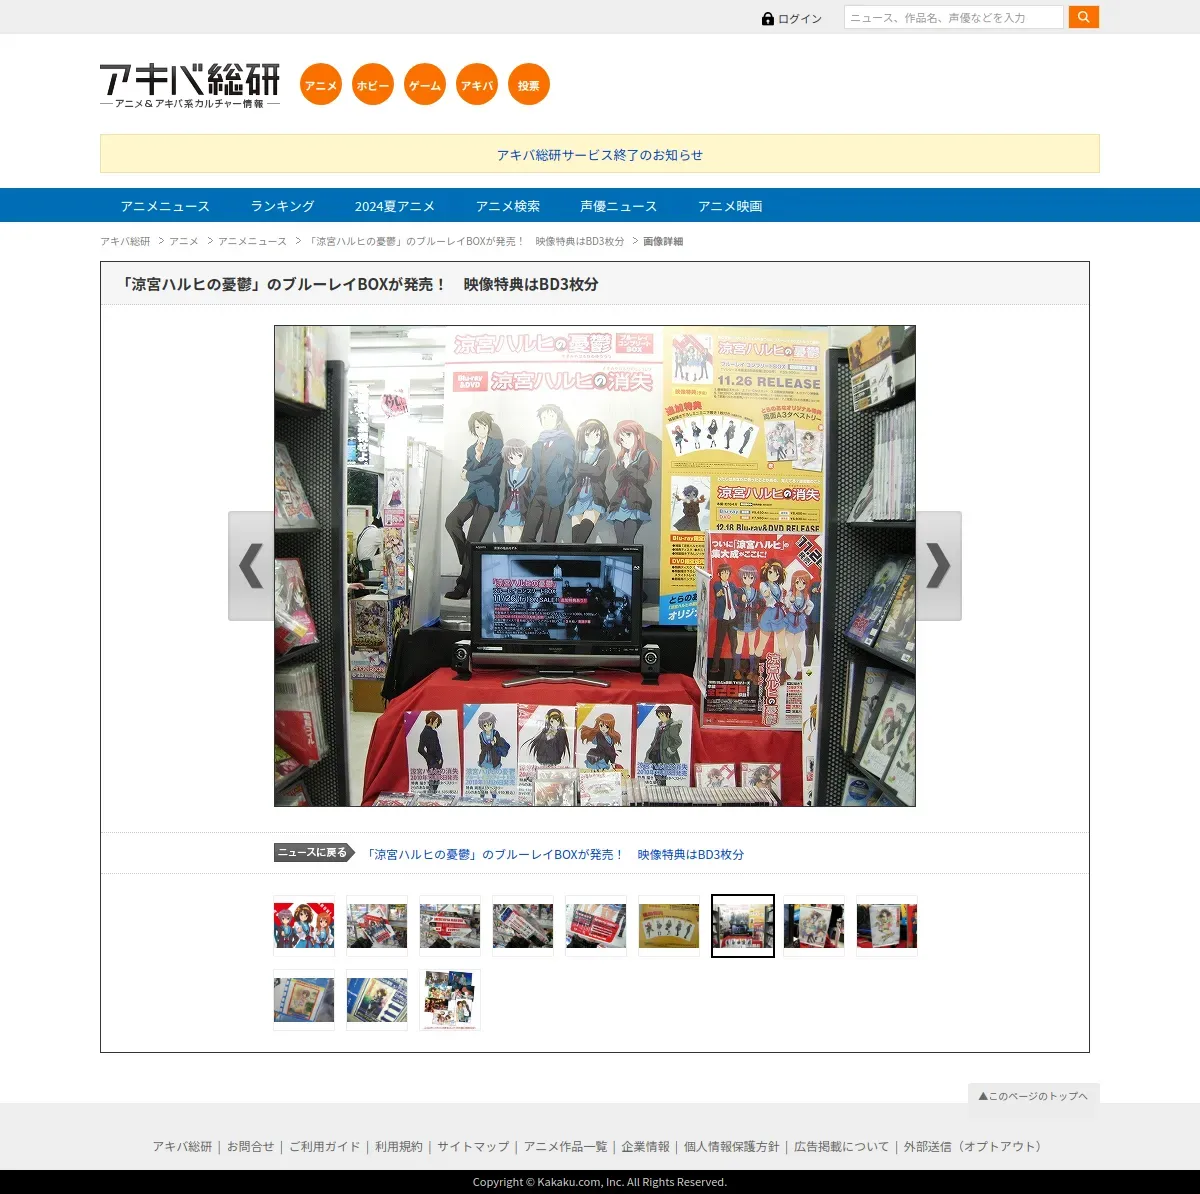Image resolution: width=1200 pixels, height=1194 pixels.
Task: Select the round ホビー category icon
Action: [373, 84]
